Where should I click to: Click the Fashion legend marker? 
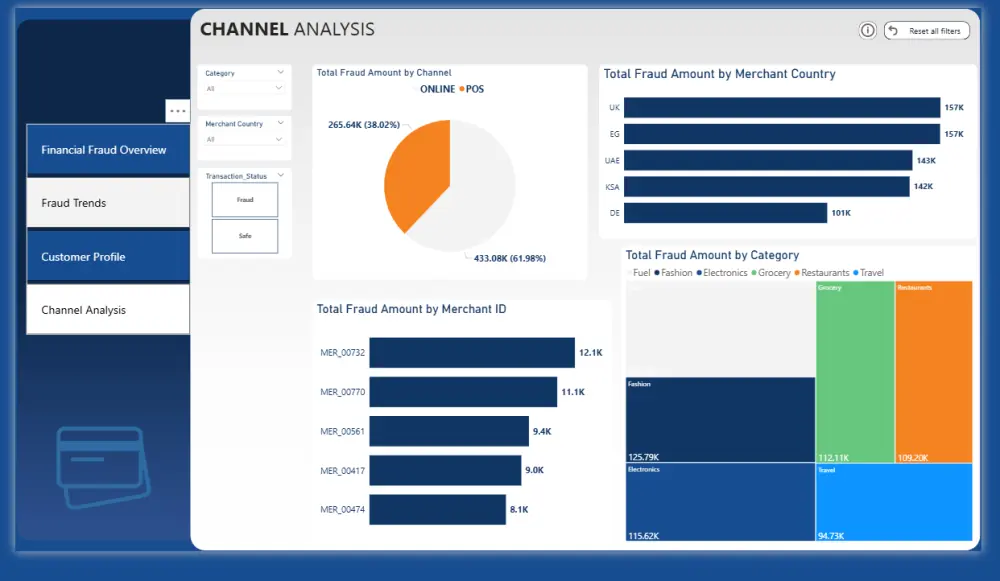[x=657, y=273]
